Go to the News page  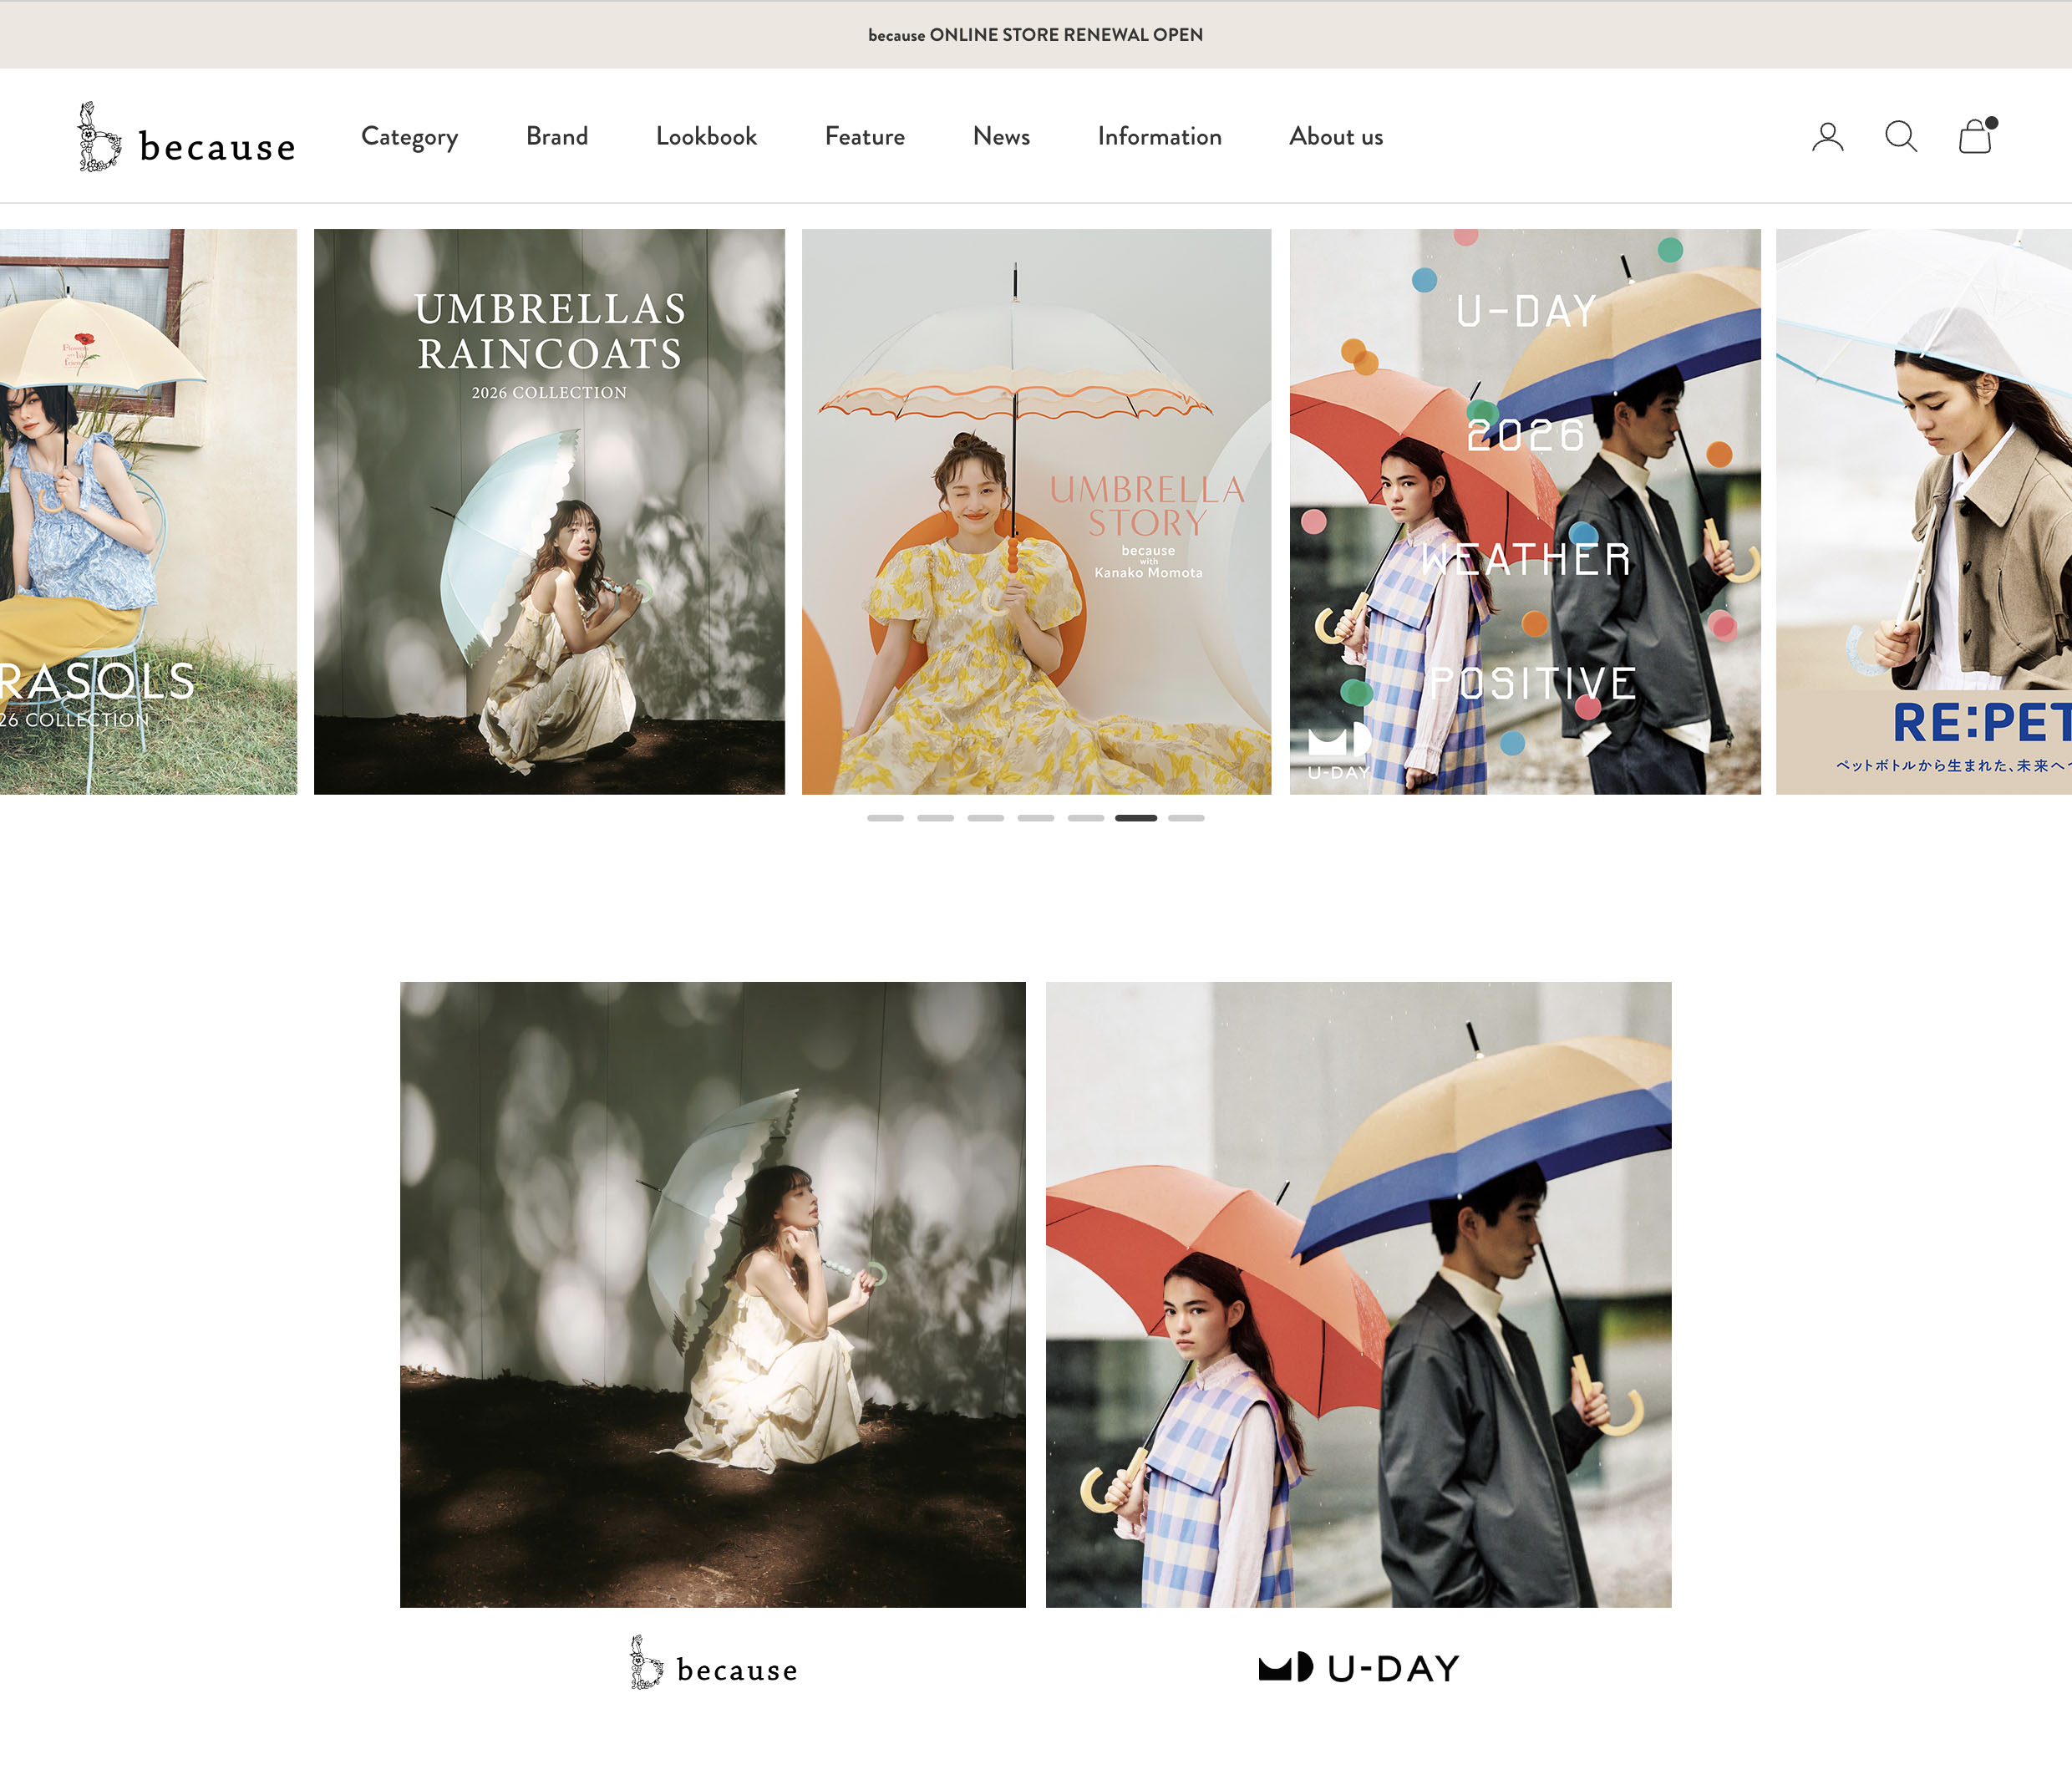pyautogui.click(x=1001, y=137)
